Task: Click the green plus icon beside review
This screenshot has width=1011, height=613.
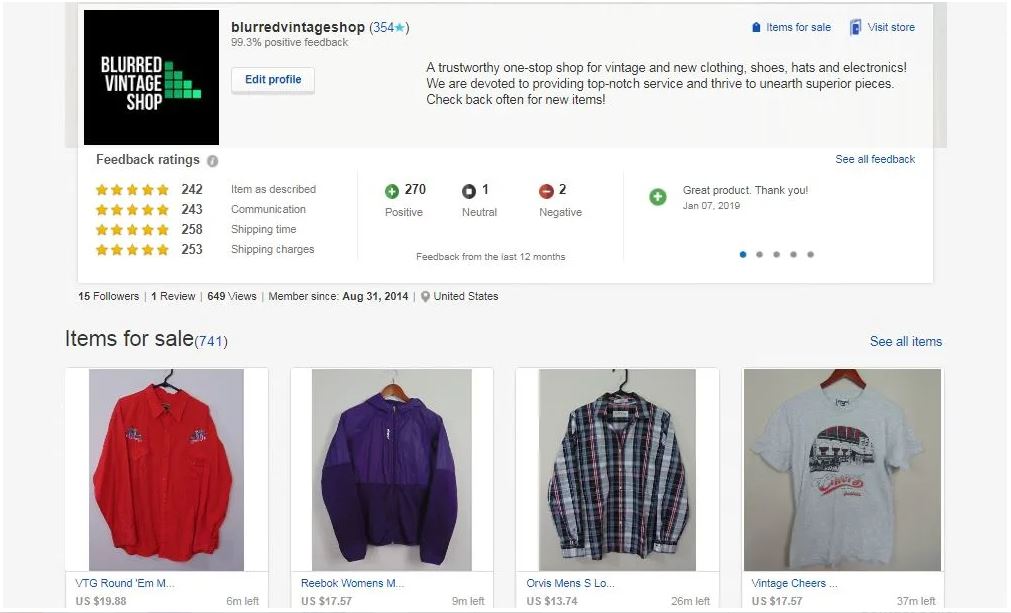Action: 658,197
